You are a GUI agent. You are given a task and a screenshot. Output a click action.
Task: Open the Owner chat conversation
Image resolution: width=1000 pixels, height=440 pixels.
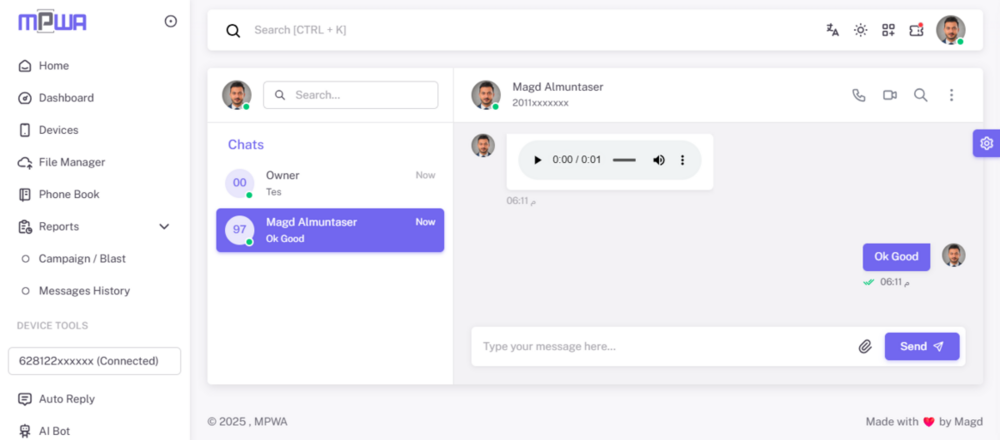click(330, 182)
